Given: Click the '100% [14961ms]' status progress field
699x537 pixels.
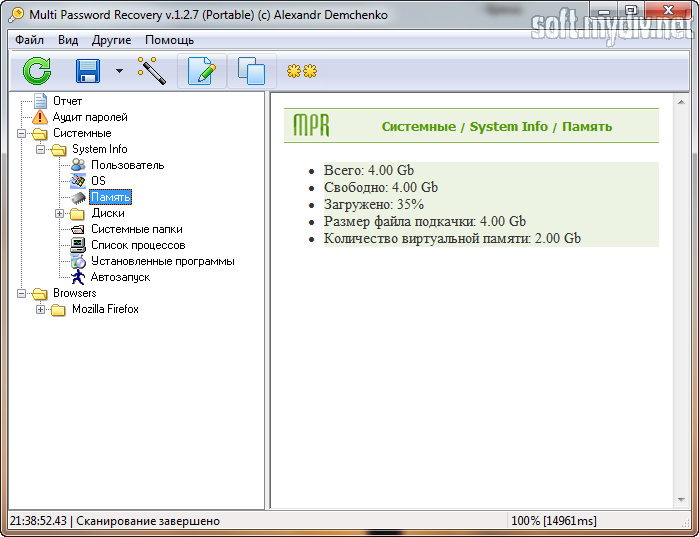Looking at the screenshot, I should click(554, 521).
